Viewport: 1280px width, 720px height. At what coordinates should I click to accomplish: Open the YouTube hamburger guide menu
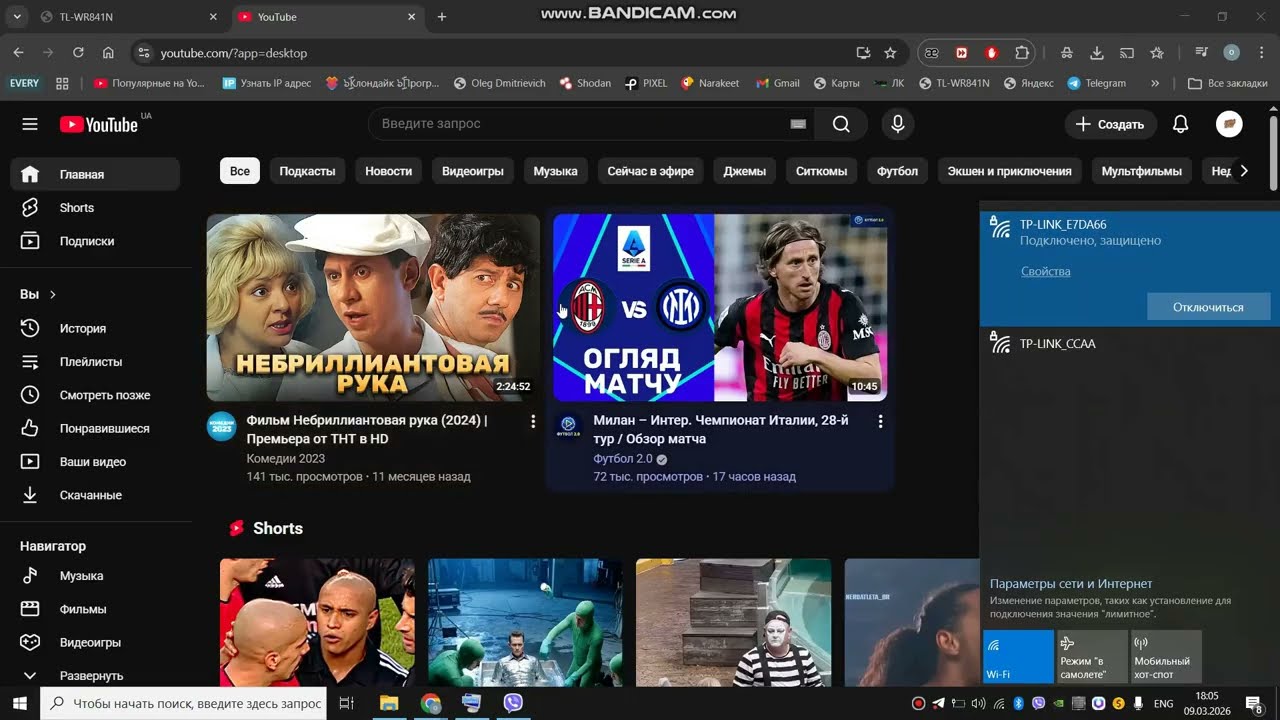(30, 124)
